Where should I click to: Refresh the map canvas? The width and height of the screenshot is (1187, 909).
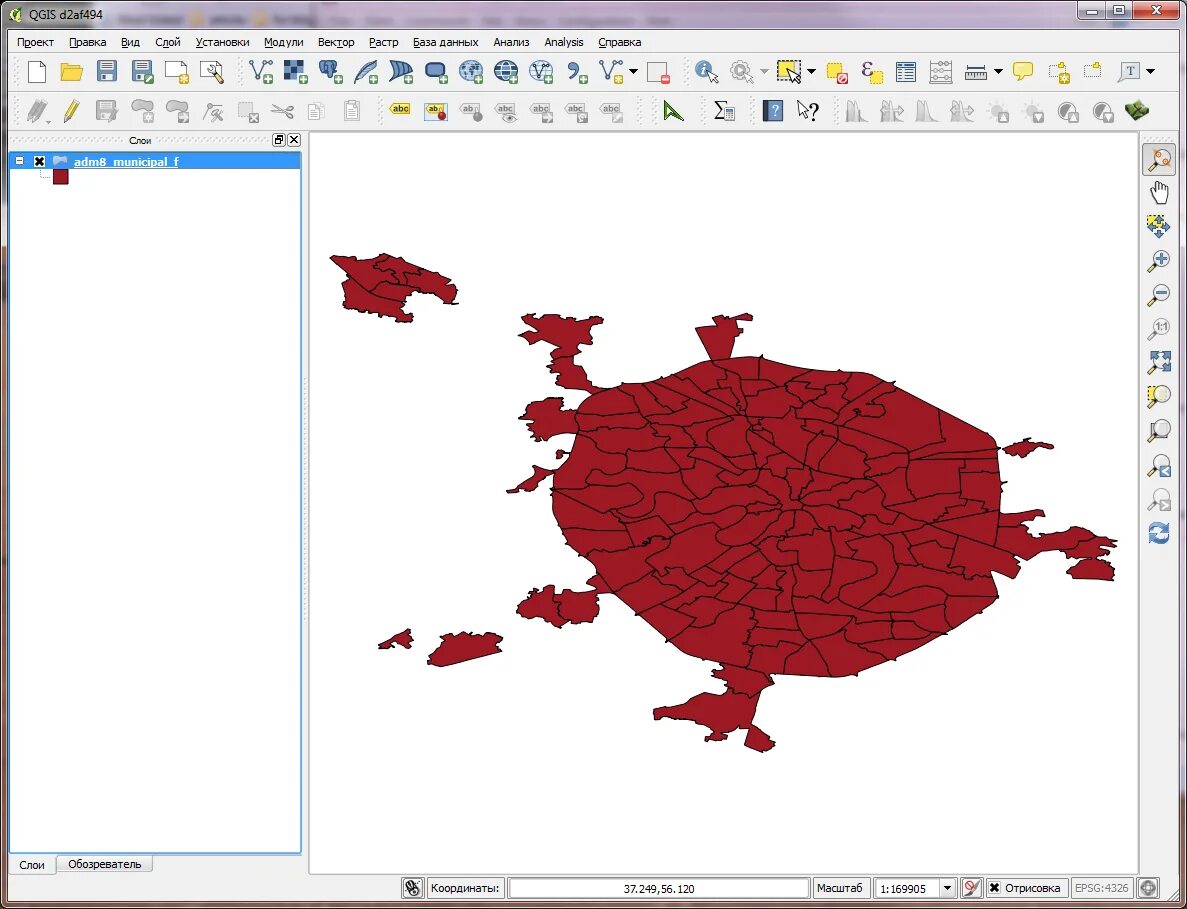pos(1158,532)
